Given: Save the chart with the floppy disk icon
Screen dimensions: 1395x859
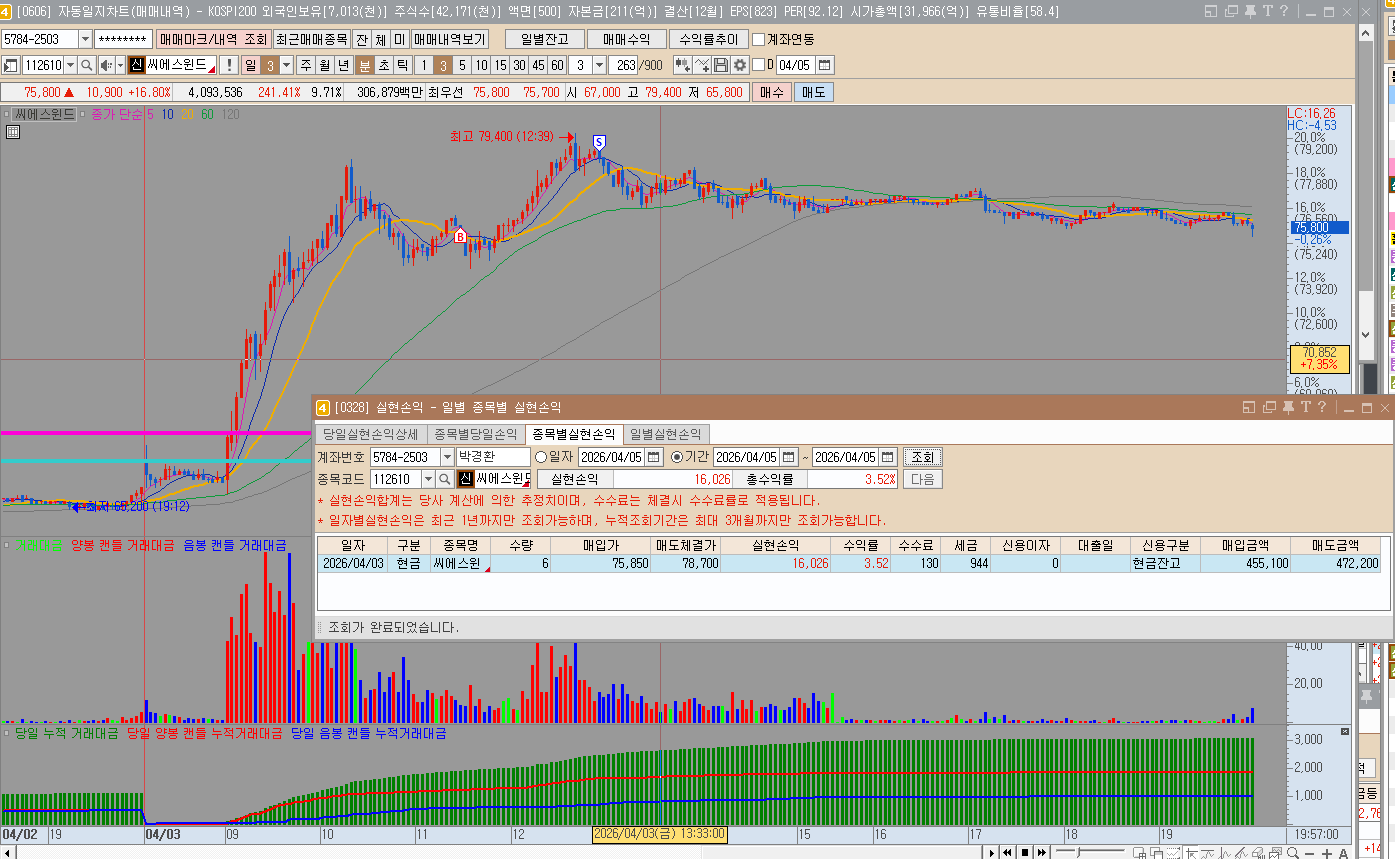Looking at the screenshot, I should tap(721, 65).
